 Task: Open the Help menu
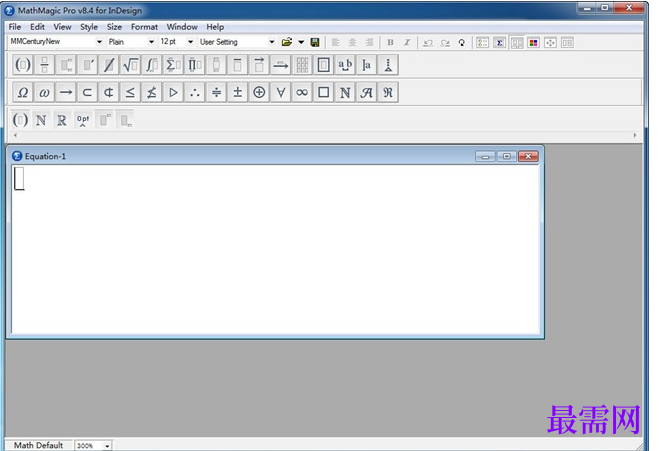tap(215, 27)
